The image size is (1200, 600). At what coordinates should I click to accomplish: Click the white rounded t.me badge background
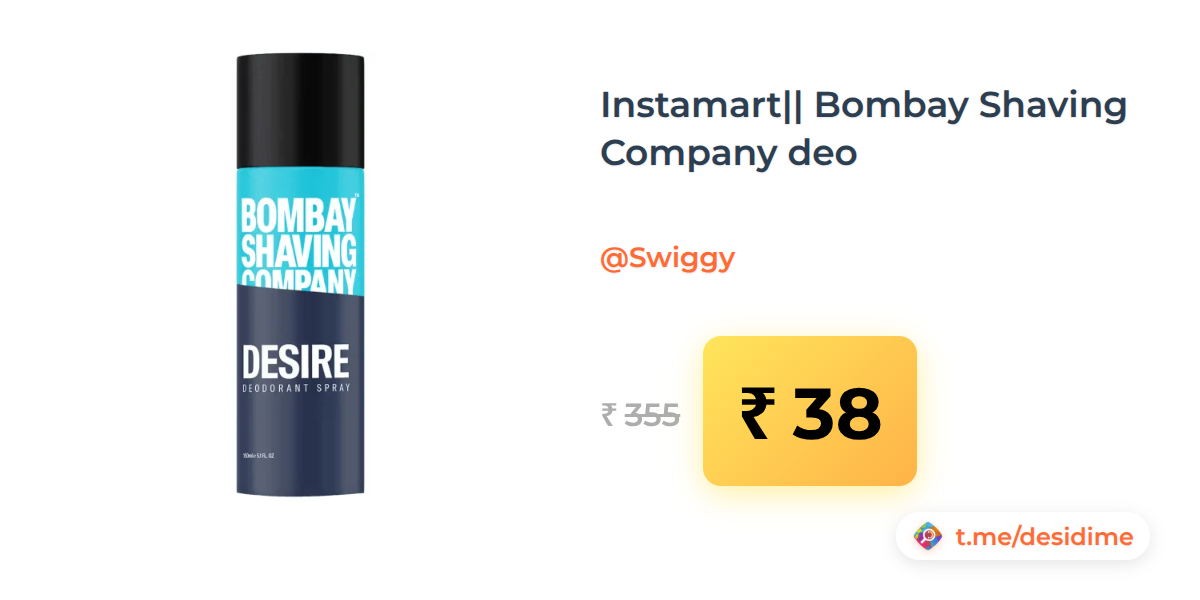point(1022,537)
